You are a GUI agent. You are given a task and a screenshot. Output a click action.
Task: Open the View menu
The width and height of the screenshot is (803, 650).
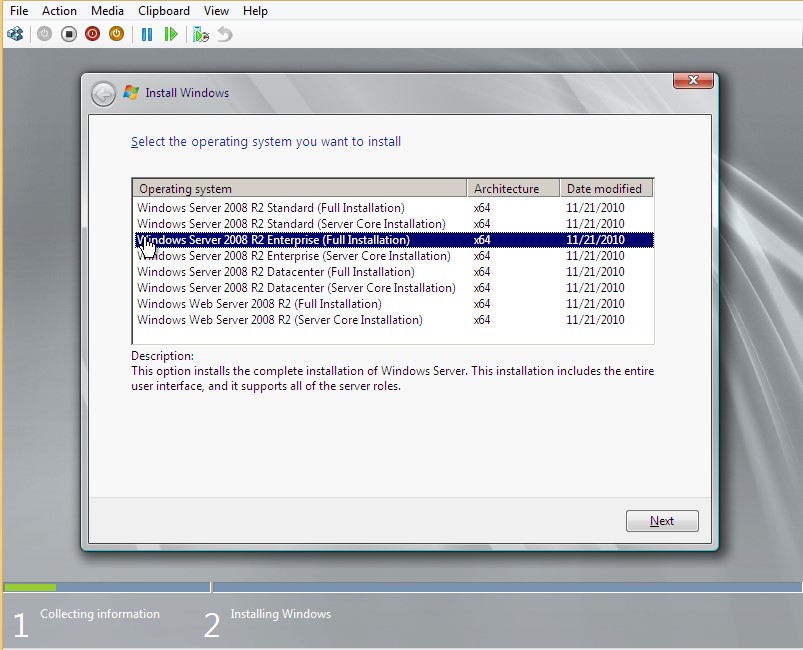click(x=216, y=11)
